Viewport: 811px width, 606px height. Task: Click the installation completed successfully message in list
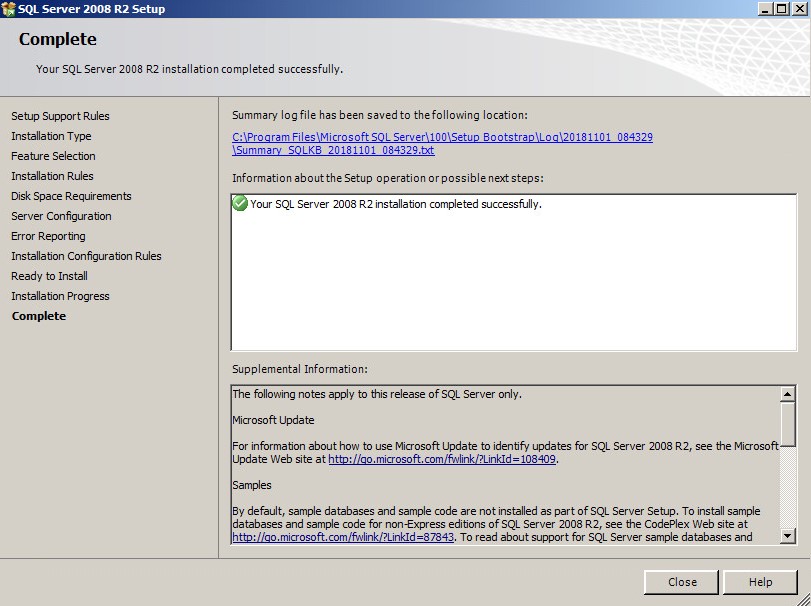tap(396, 204)
